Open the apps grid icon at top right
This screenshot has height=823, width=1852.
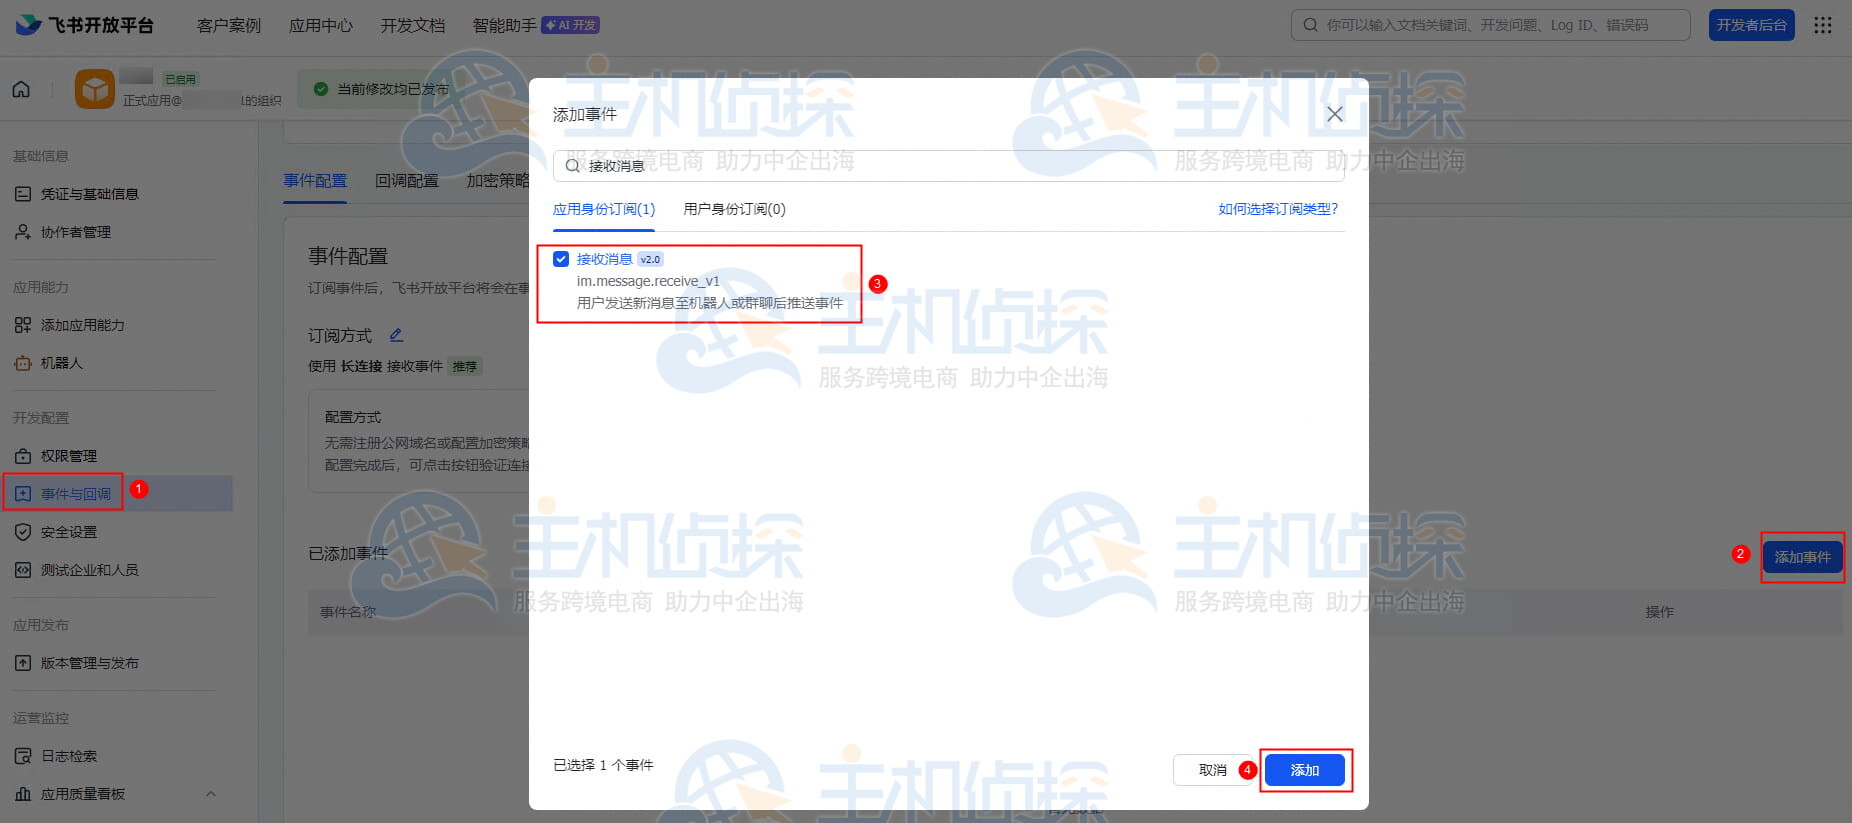click(1823, 25)
